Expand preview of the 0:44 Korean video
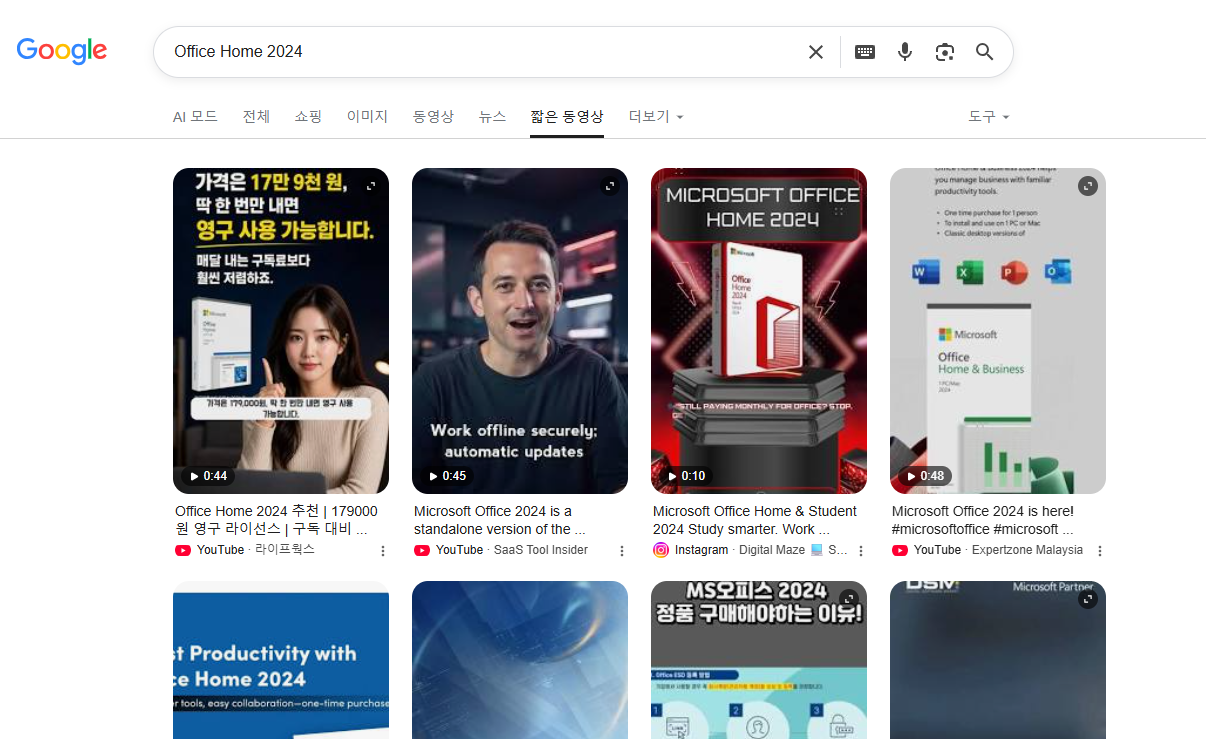The width and height of the screenshot is (1206, 739). tap(371, 186)
